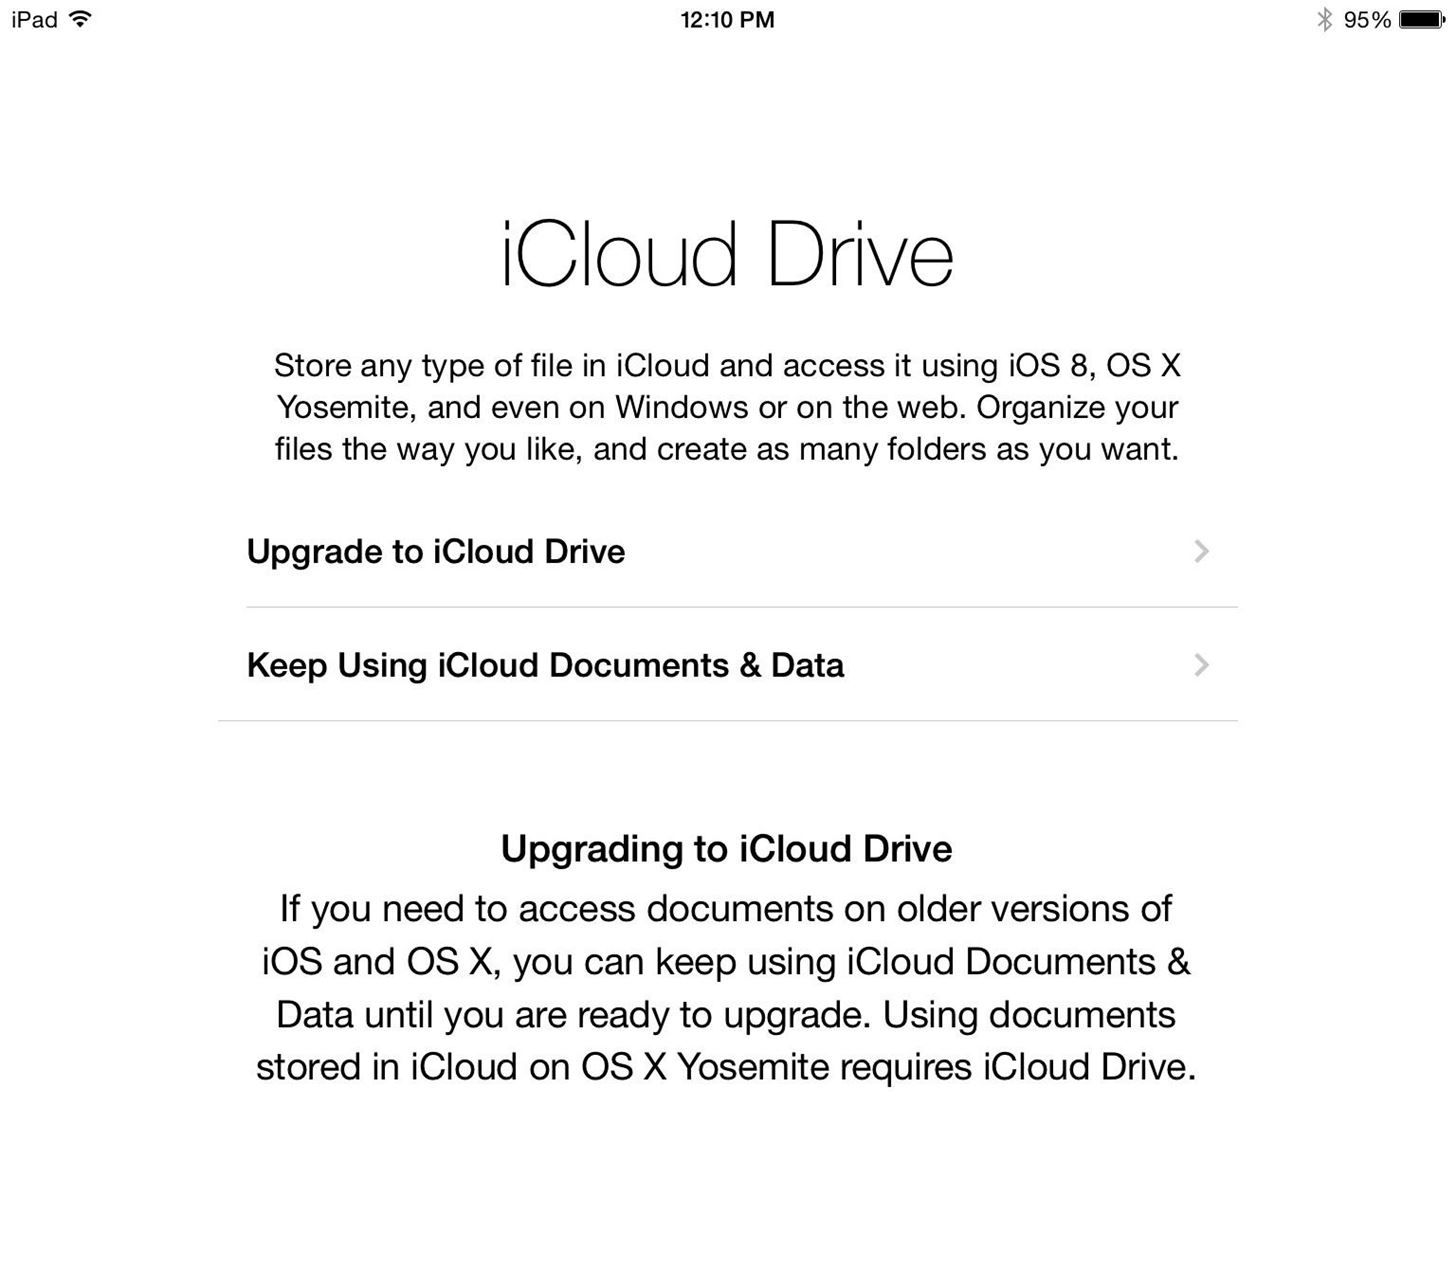Tap the 95% battery percentage text

click(x=1367, y=18)
